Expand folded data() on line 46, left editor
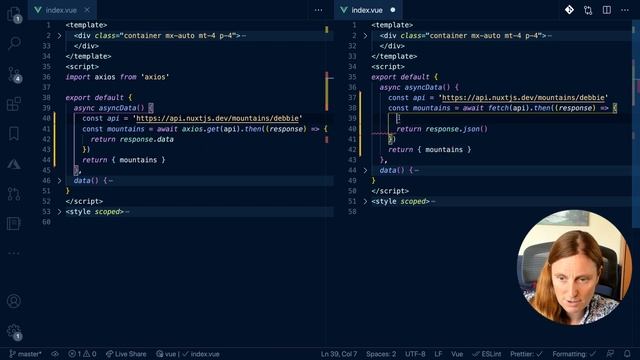Viewport: 640px width, 360px height. click(60, 180)
